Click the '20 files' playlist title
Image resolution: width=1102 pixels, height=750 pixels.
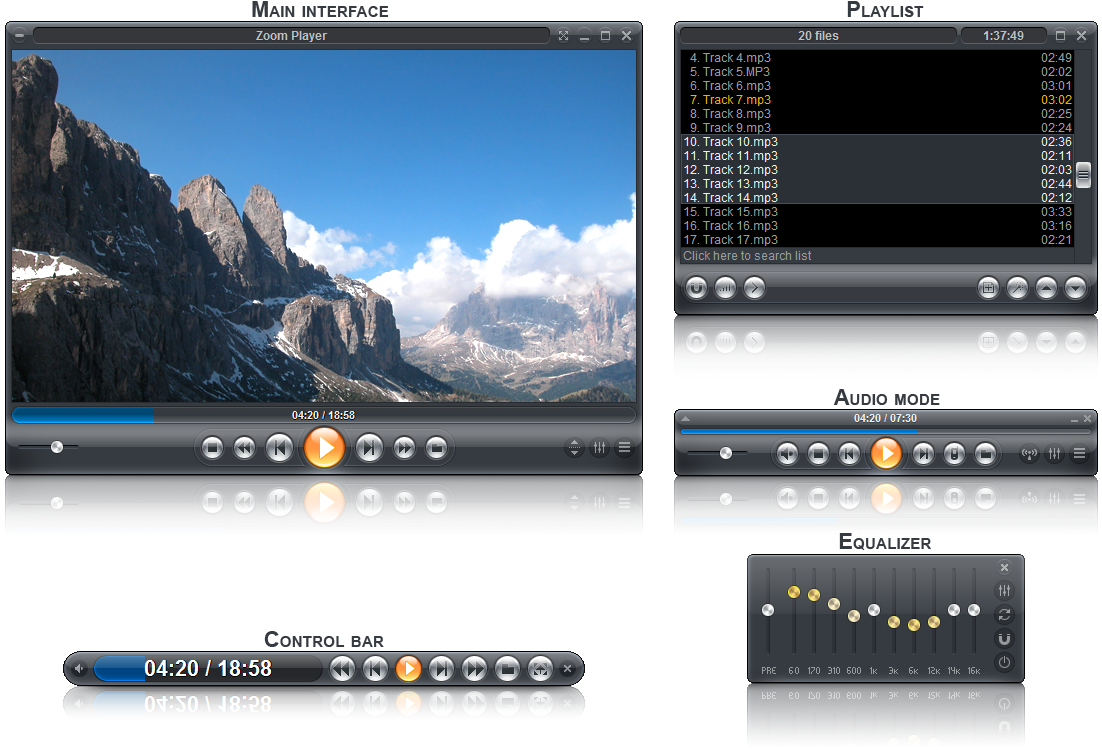point(818,36)
